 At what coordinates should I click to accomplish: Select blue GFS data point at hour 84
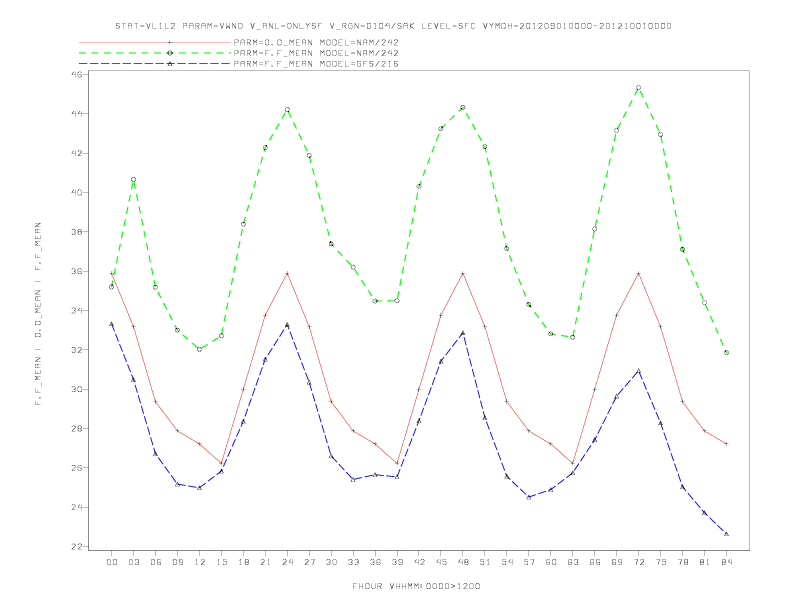[x=726, y=534]
